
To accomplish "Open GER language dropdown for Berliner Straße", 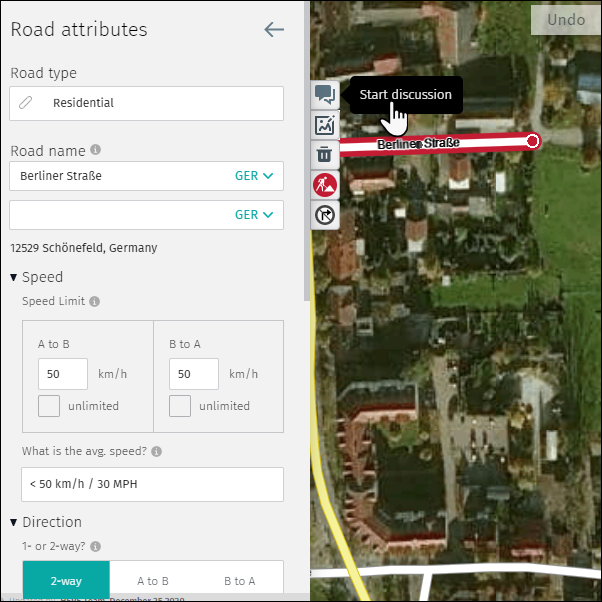I will click(x=254, y=175).
